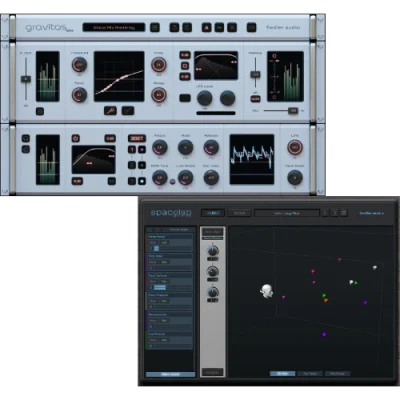The width and height of the screenshot is (400, 400).
Task: Open the Spacelab preset name field
Action: coord(287,213)
